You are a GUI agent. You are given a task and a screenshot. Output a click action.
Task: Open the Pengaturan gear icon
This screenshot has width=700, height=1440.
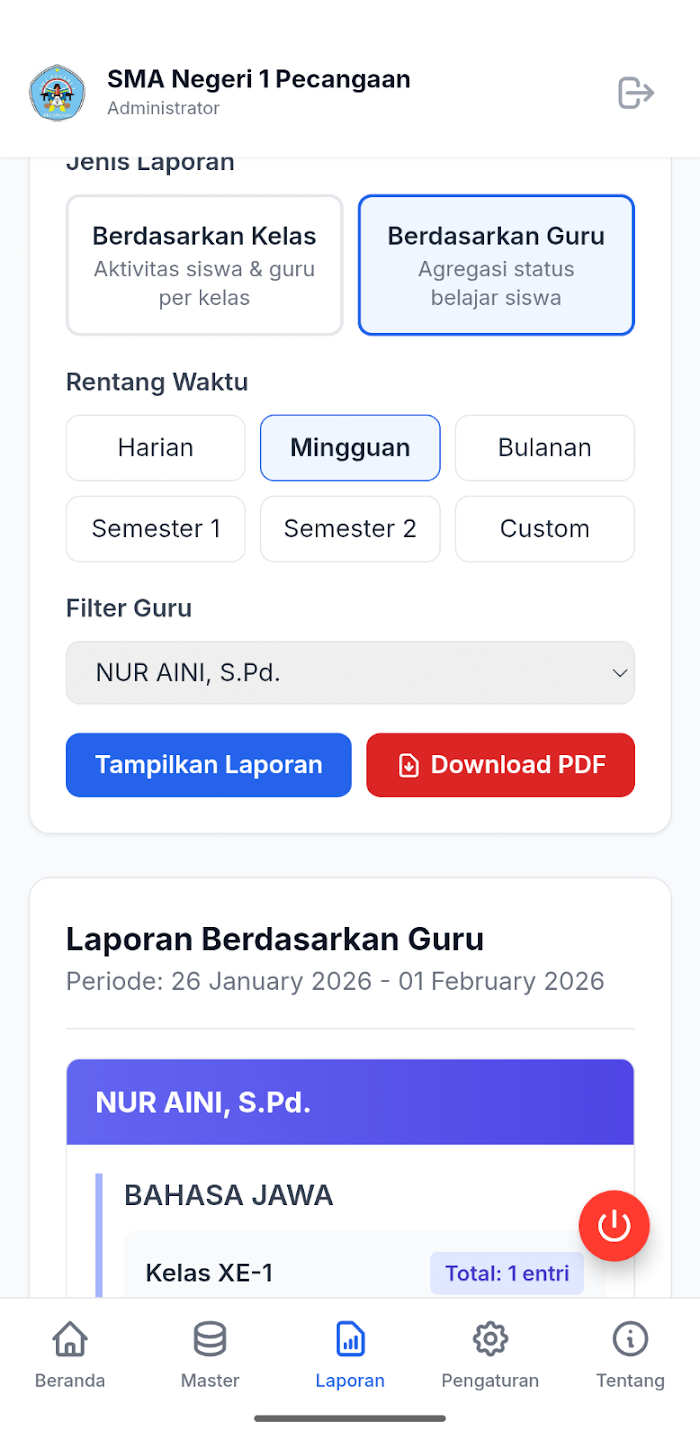[490, 1338]
